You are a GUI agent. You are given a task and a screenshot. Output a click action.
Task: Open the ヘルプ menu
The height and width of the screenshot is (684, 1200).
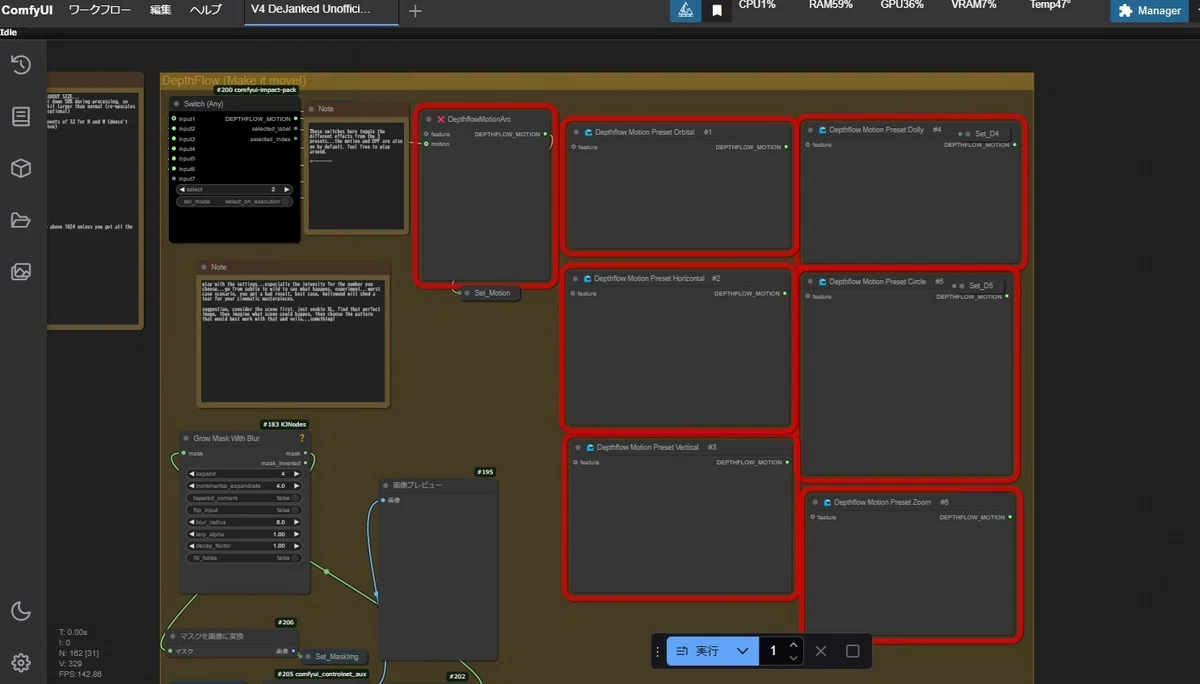coord(206,10)
